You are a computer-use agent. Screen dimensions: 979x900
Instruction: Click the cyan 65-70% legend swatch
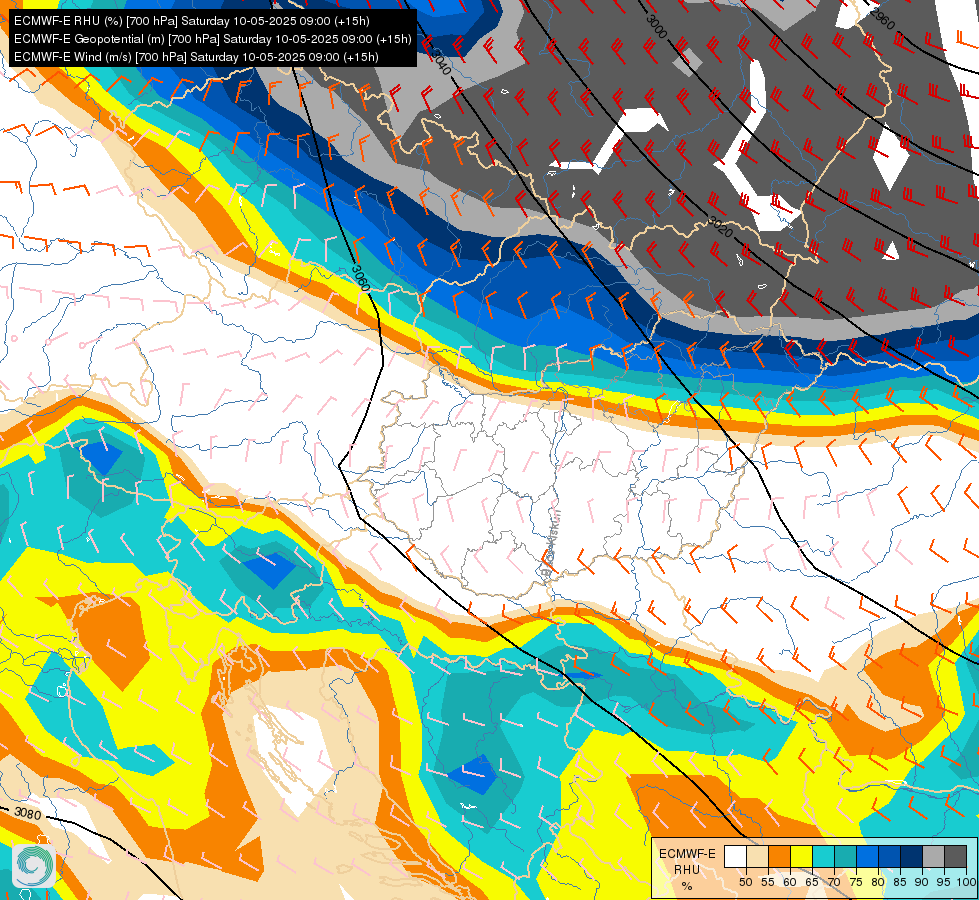(x=824, y=856)
